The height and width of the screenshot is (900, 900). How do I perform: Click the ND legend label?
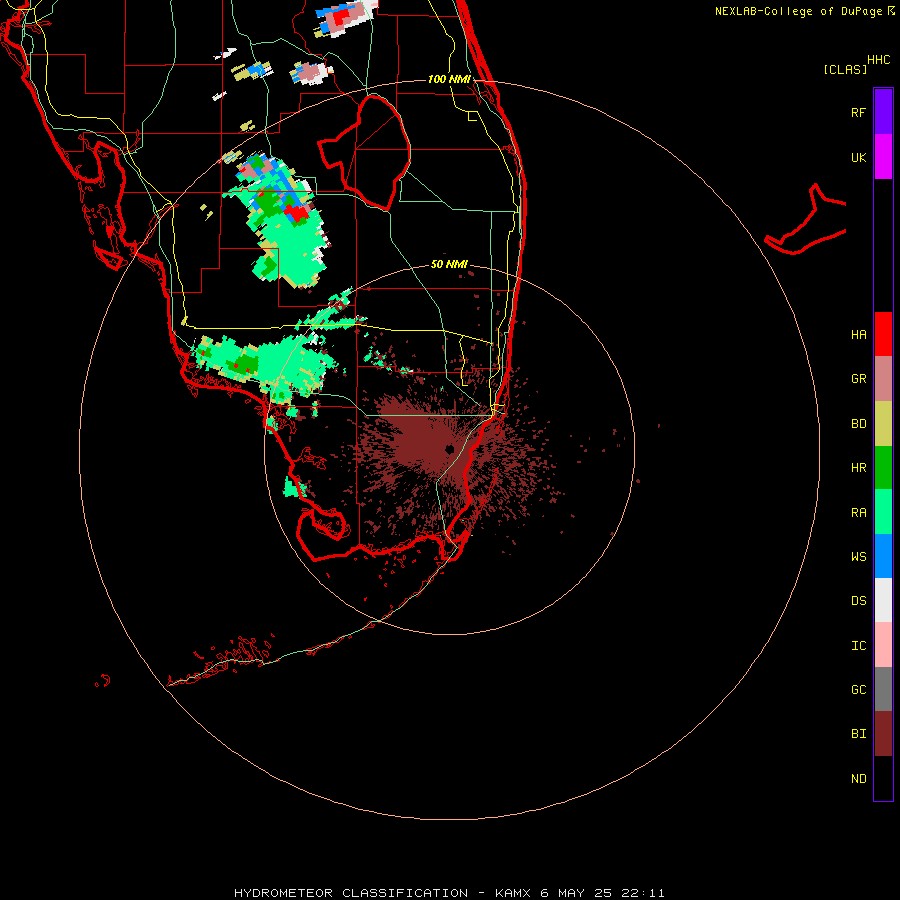(858, 778)
